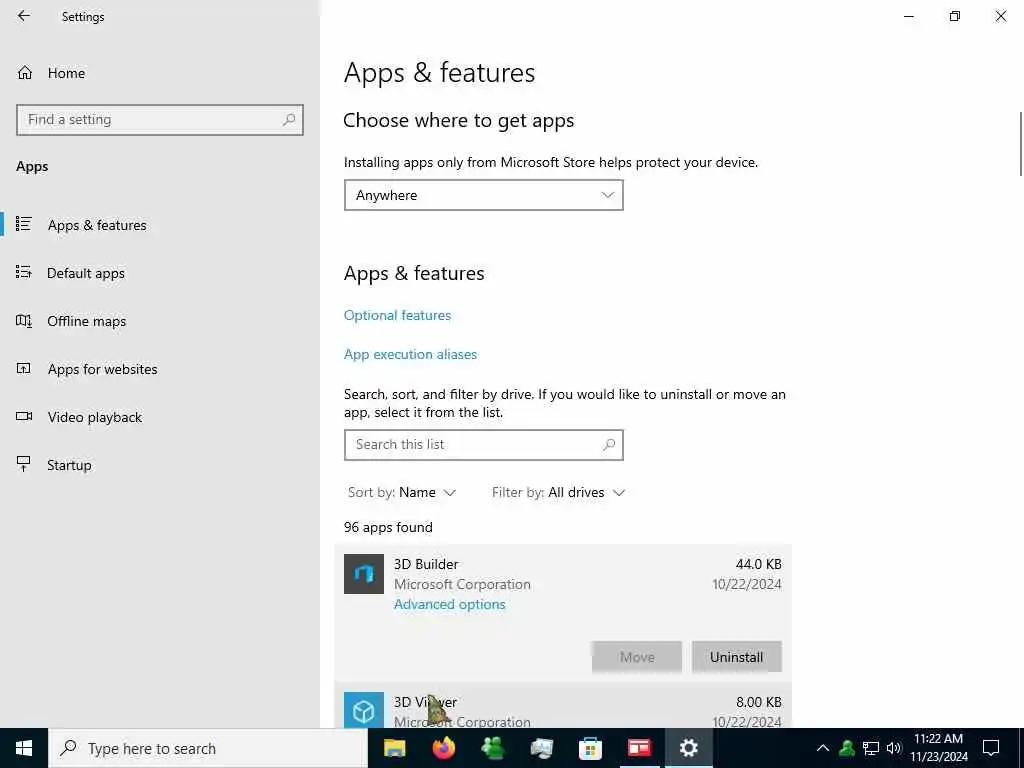Click the Startup sidebar icon
The image size is (1024, 768).
pyautogui.click(x=24, y=464)
